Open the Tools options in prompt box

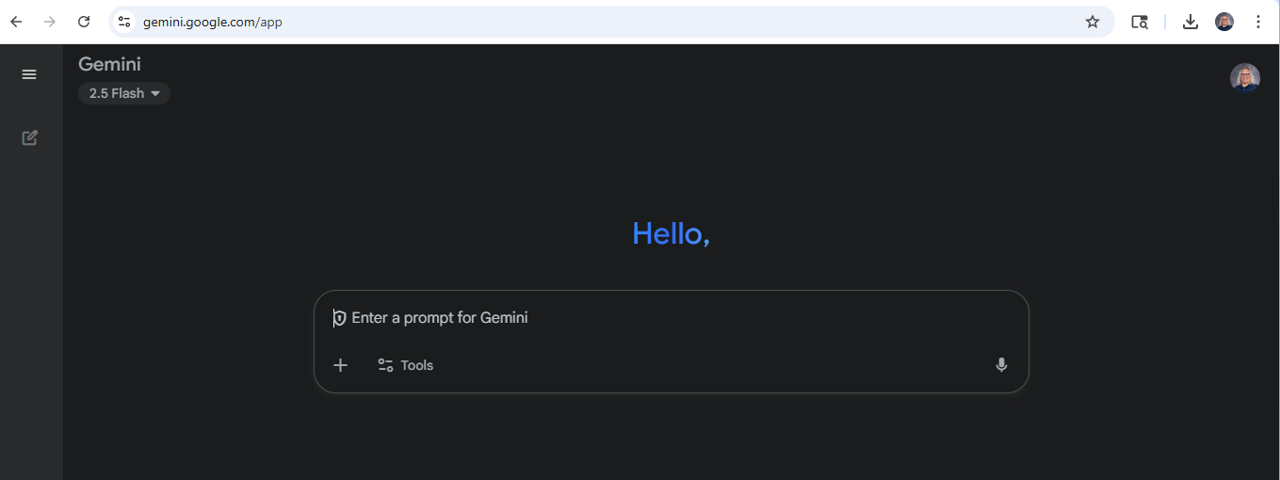[x=405, y=365]
